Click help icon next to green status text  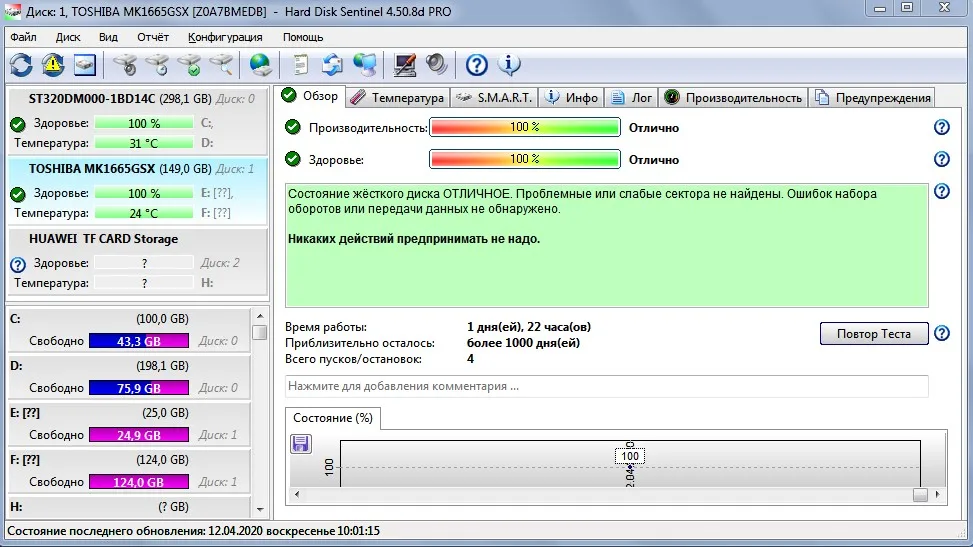tap(941, 191)
